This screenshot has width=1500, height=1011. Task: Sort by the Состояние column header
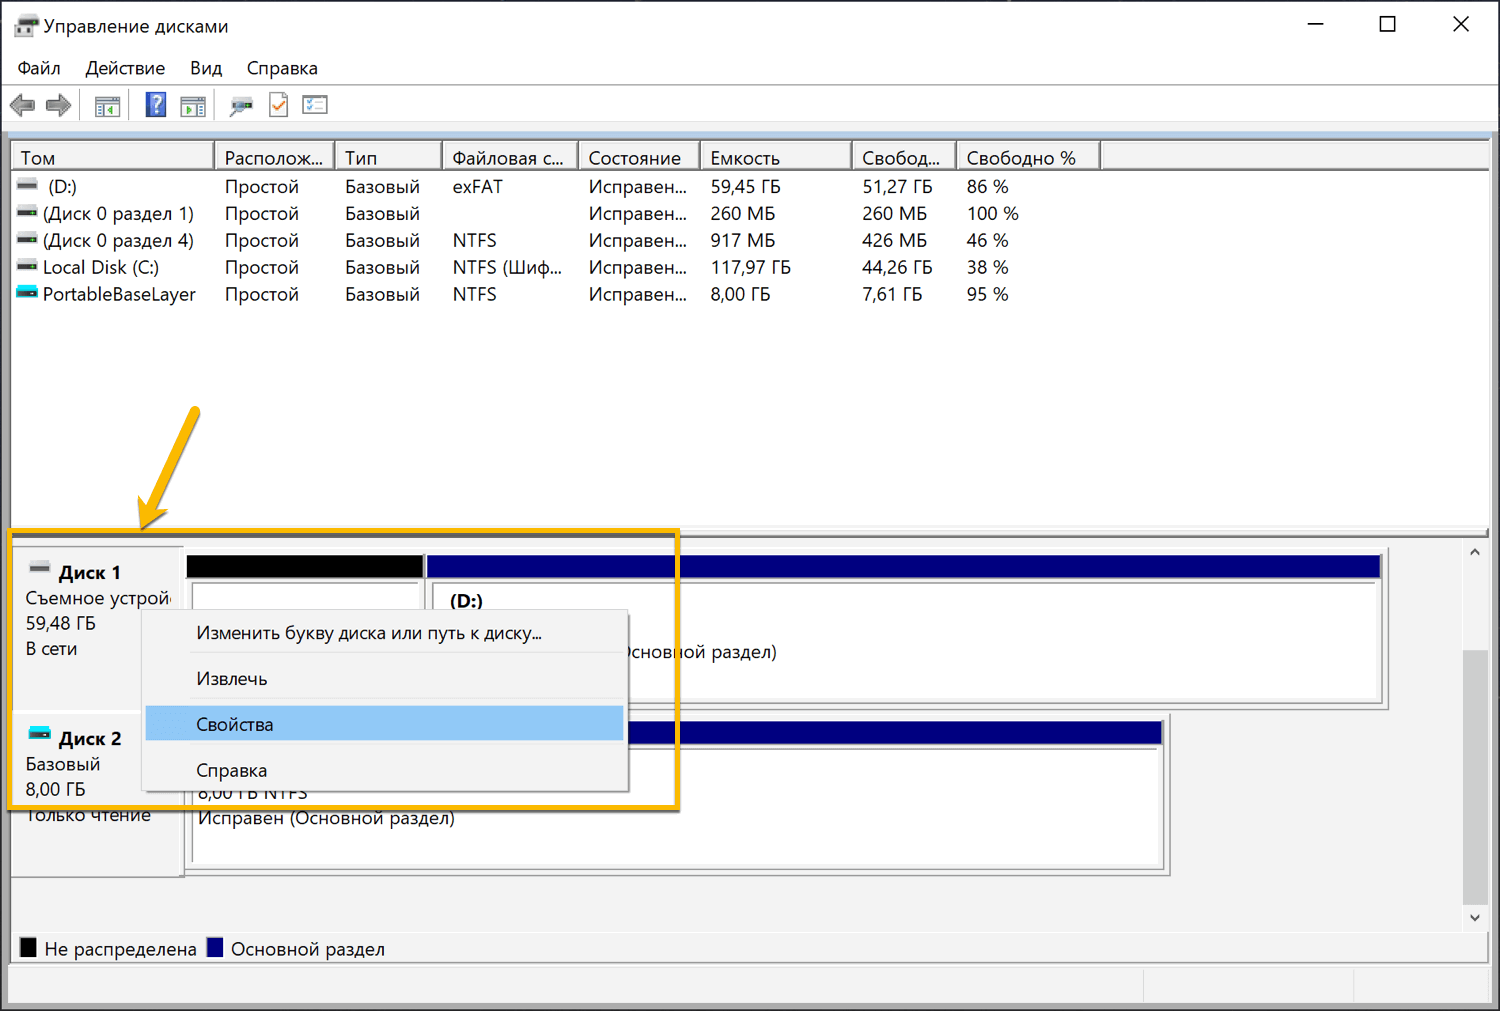[x=639, y=158]
